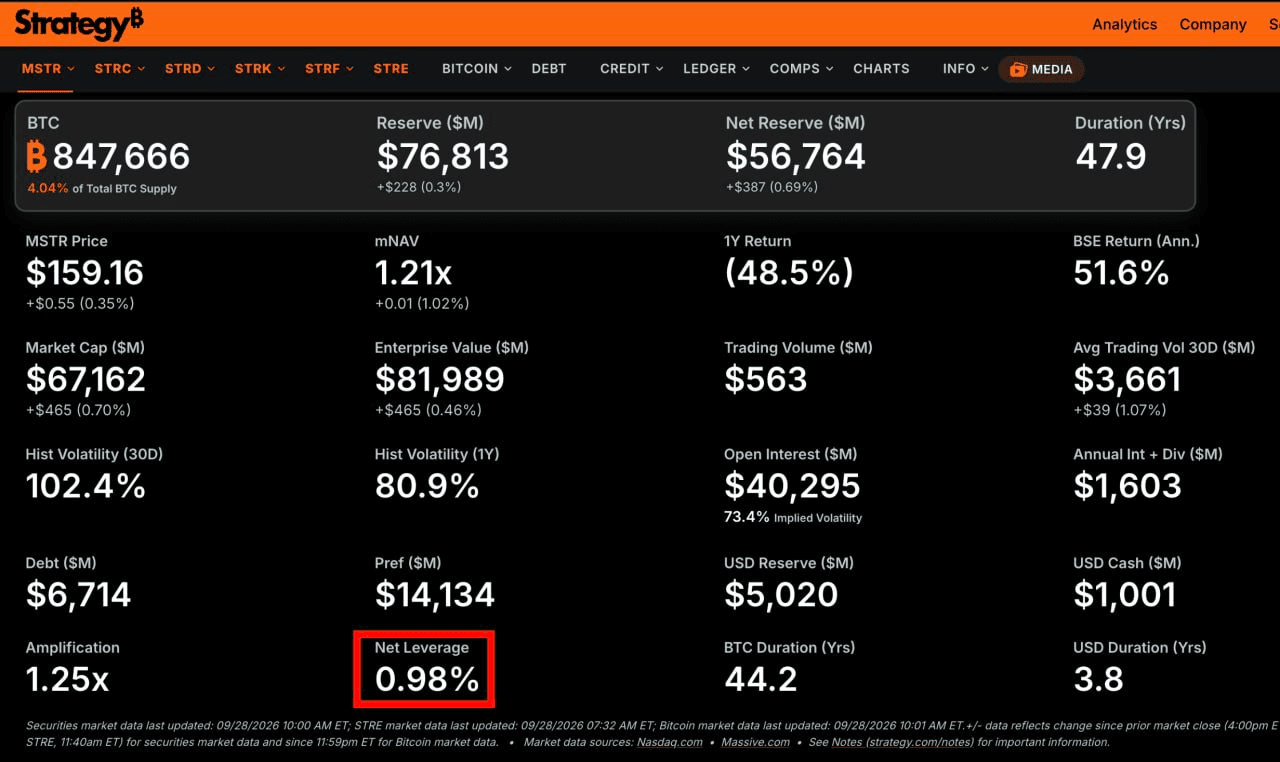Select the USD Duration (Yrs) value 3.8
The width and height of the screenshot is (1280, 762).
[1099, 680]
